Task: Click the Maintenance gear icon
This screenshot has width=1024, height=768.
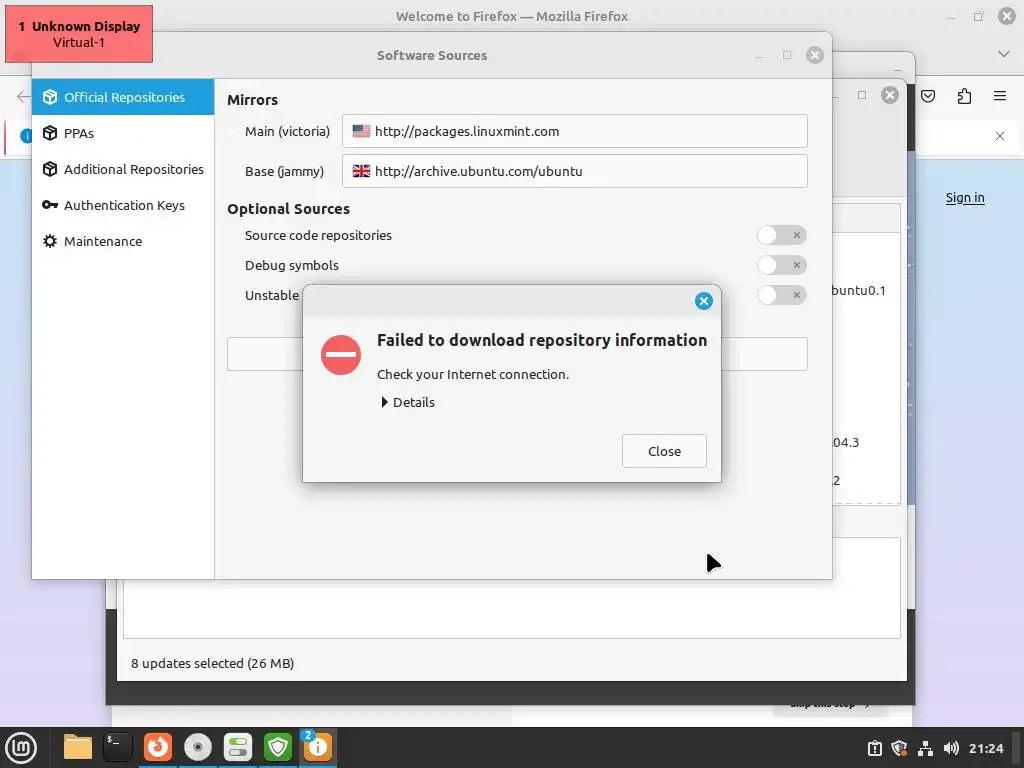Action: (x=50, y=241)
